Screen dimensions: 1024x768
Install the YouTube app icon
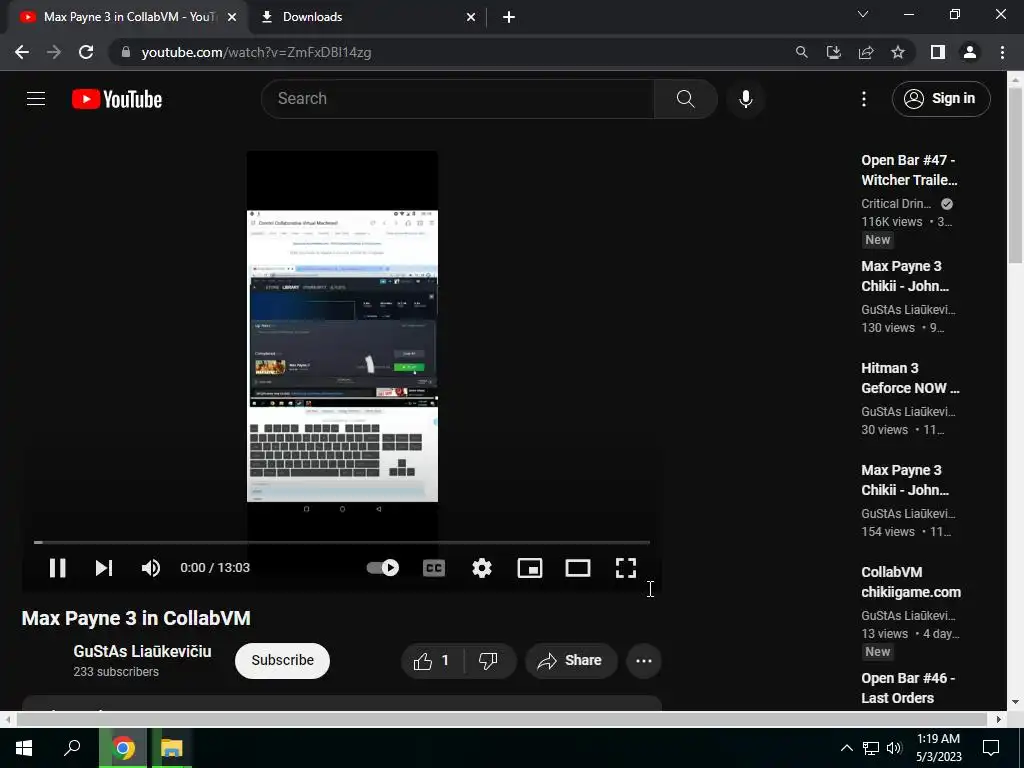[834, 52]
